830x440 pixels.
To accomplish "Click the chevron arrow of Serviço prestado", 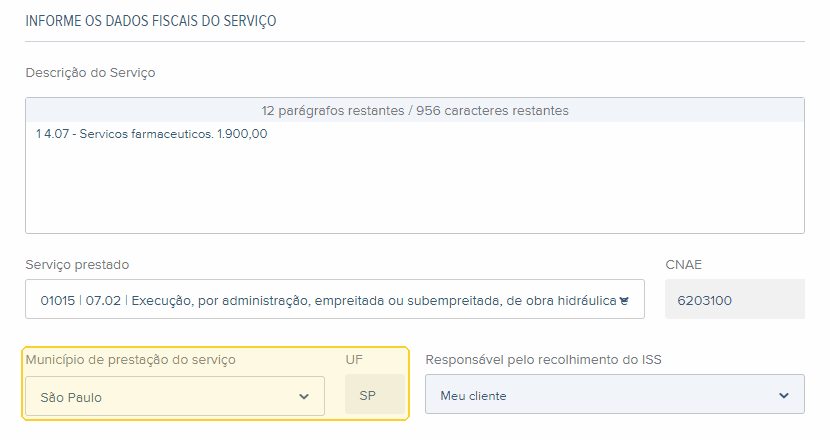I will click(x=624, y=301).
